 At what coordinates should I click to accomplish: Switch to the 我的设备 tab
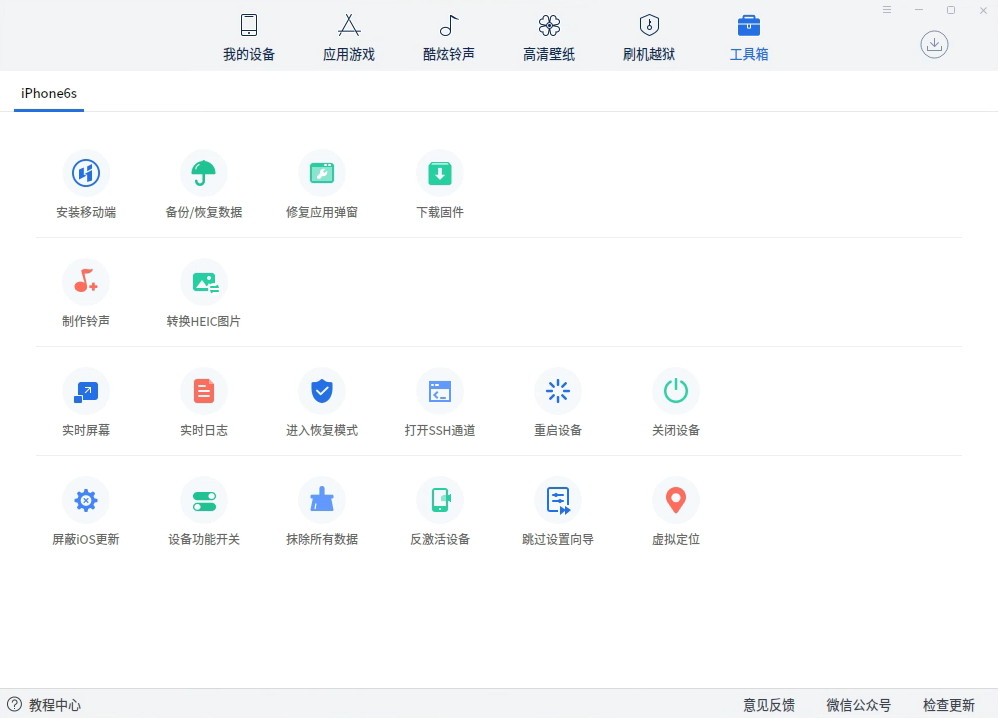(249, 38)
